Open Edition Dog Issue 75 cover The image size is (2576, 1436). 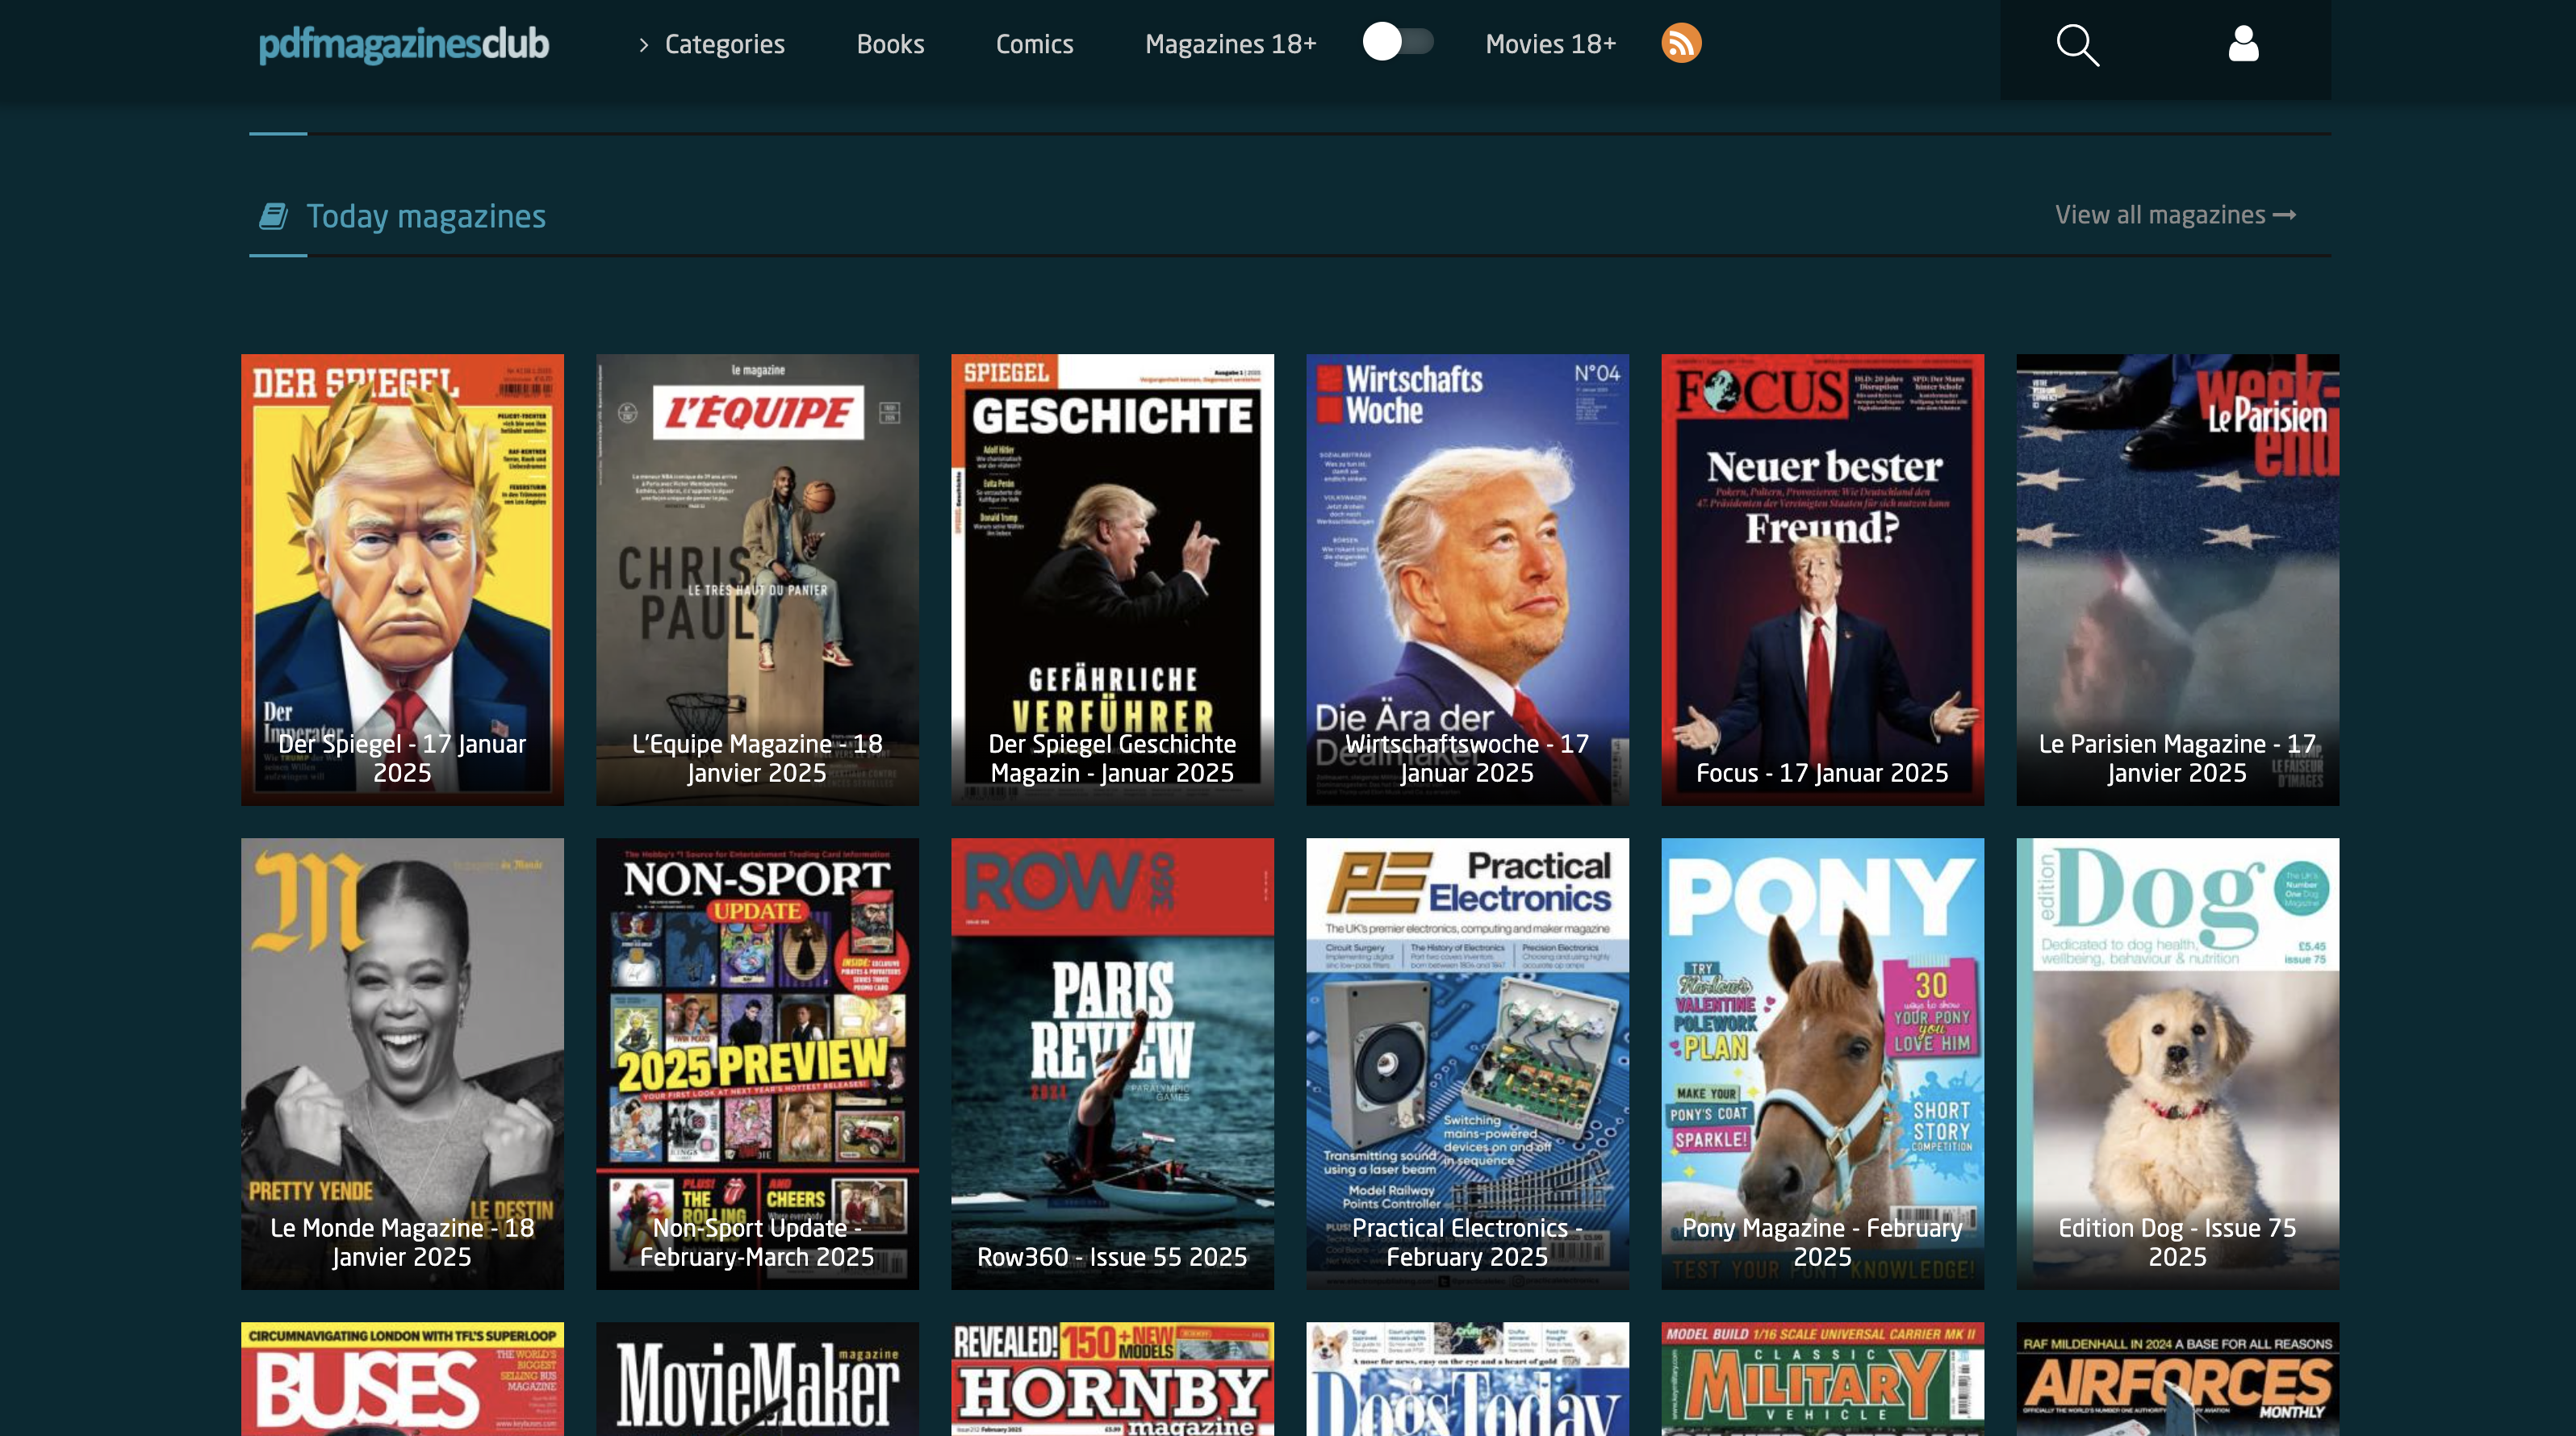[2177, 1064]
